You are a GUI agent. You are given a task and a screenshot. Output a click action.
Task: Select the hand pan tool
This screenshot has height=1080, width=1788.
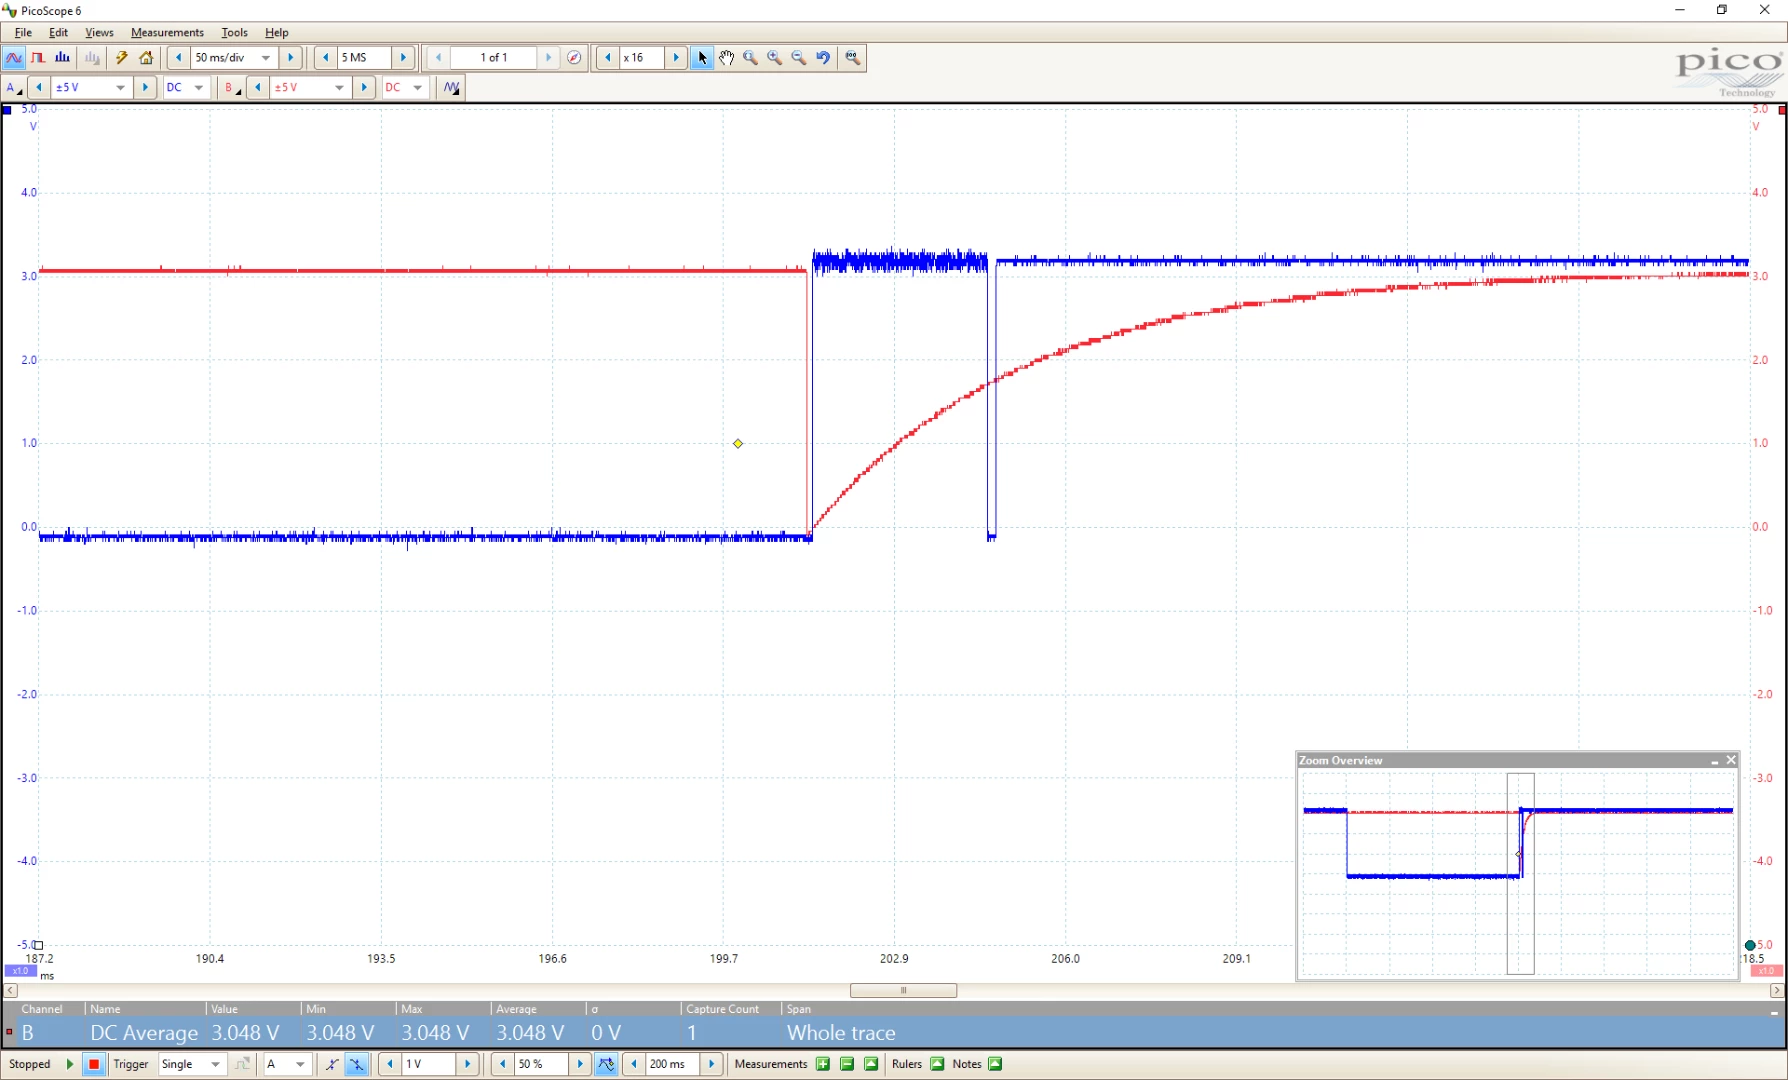point(727,58)
